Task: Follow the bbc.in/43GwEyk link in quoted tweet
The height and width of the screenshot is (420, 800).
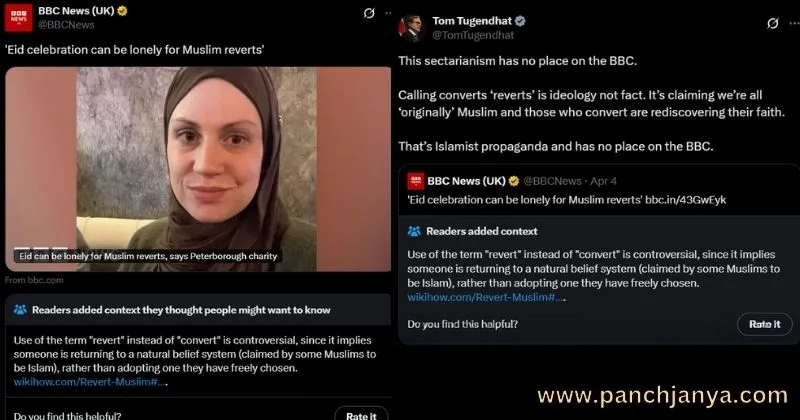Action: [x=685, y=200]
